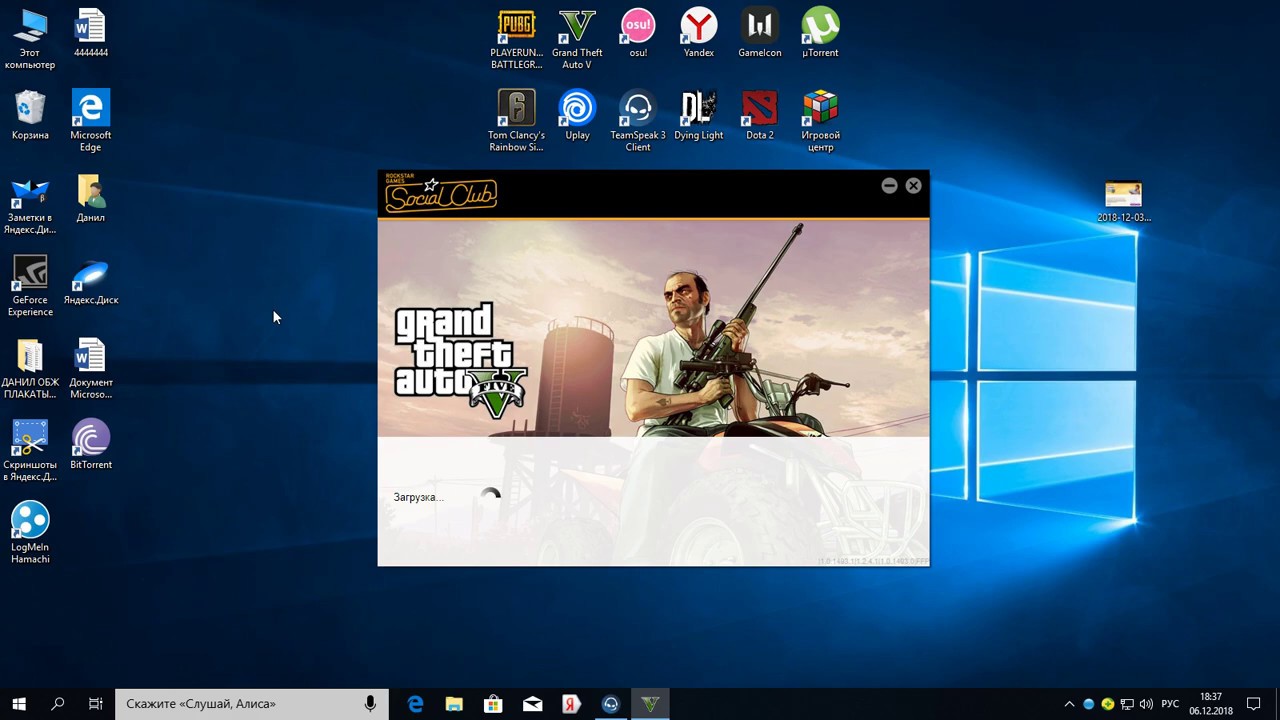Image resolution: width=1280 pixels, height=720 pixels.
Task: Click the Rockstar Social Club logo
Action: click(441, 194)
